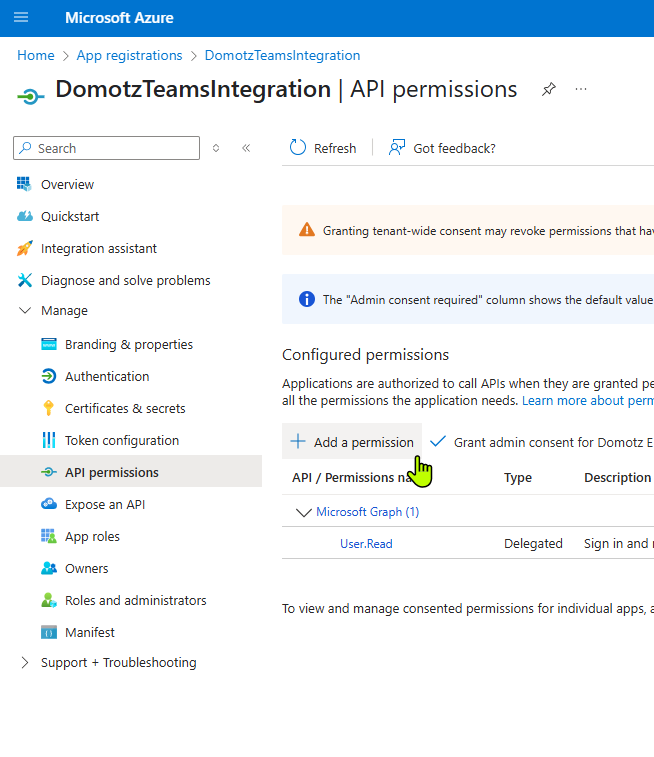
Task: Open the Authentication menu item
Action: [107, 377]
